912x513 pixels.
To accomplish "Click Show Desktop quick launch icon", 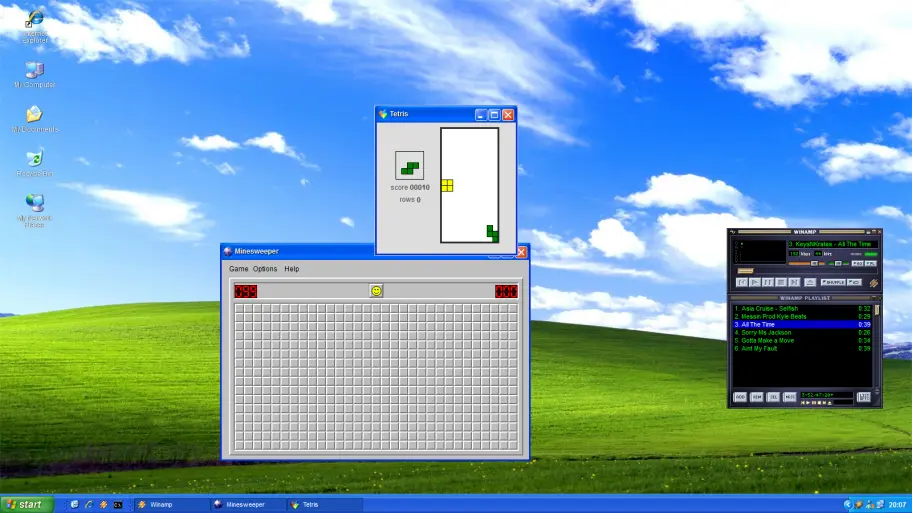I will pyautogui.click(x=74, y=505).
